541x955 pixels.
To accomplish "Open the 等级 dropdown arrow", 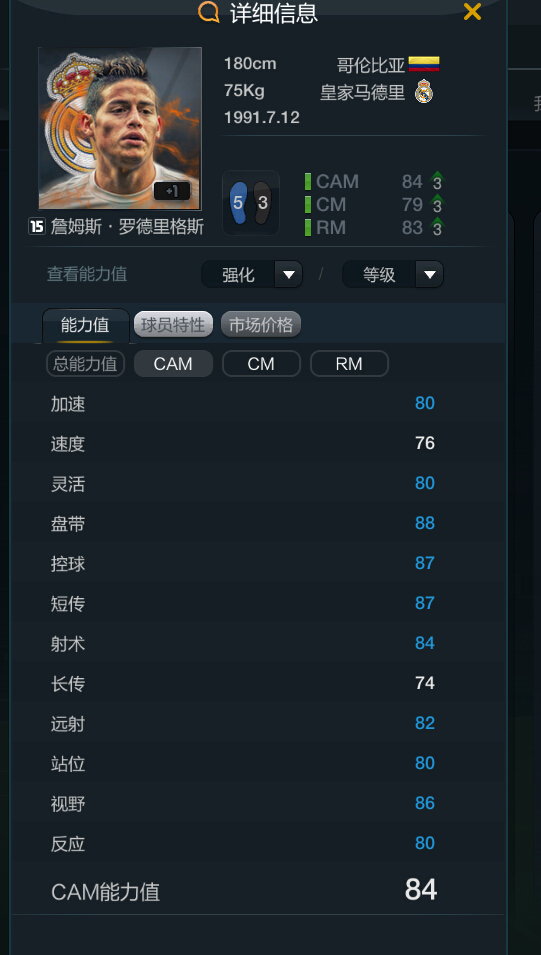I will [430, 275].
